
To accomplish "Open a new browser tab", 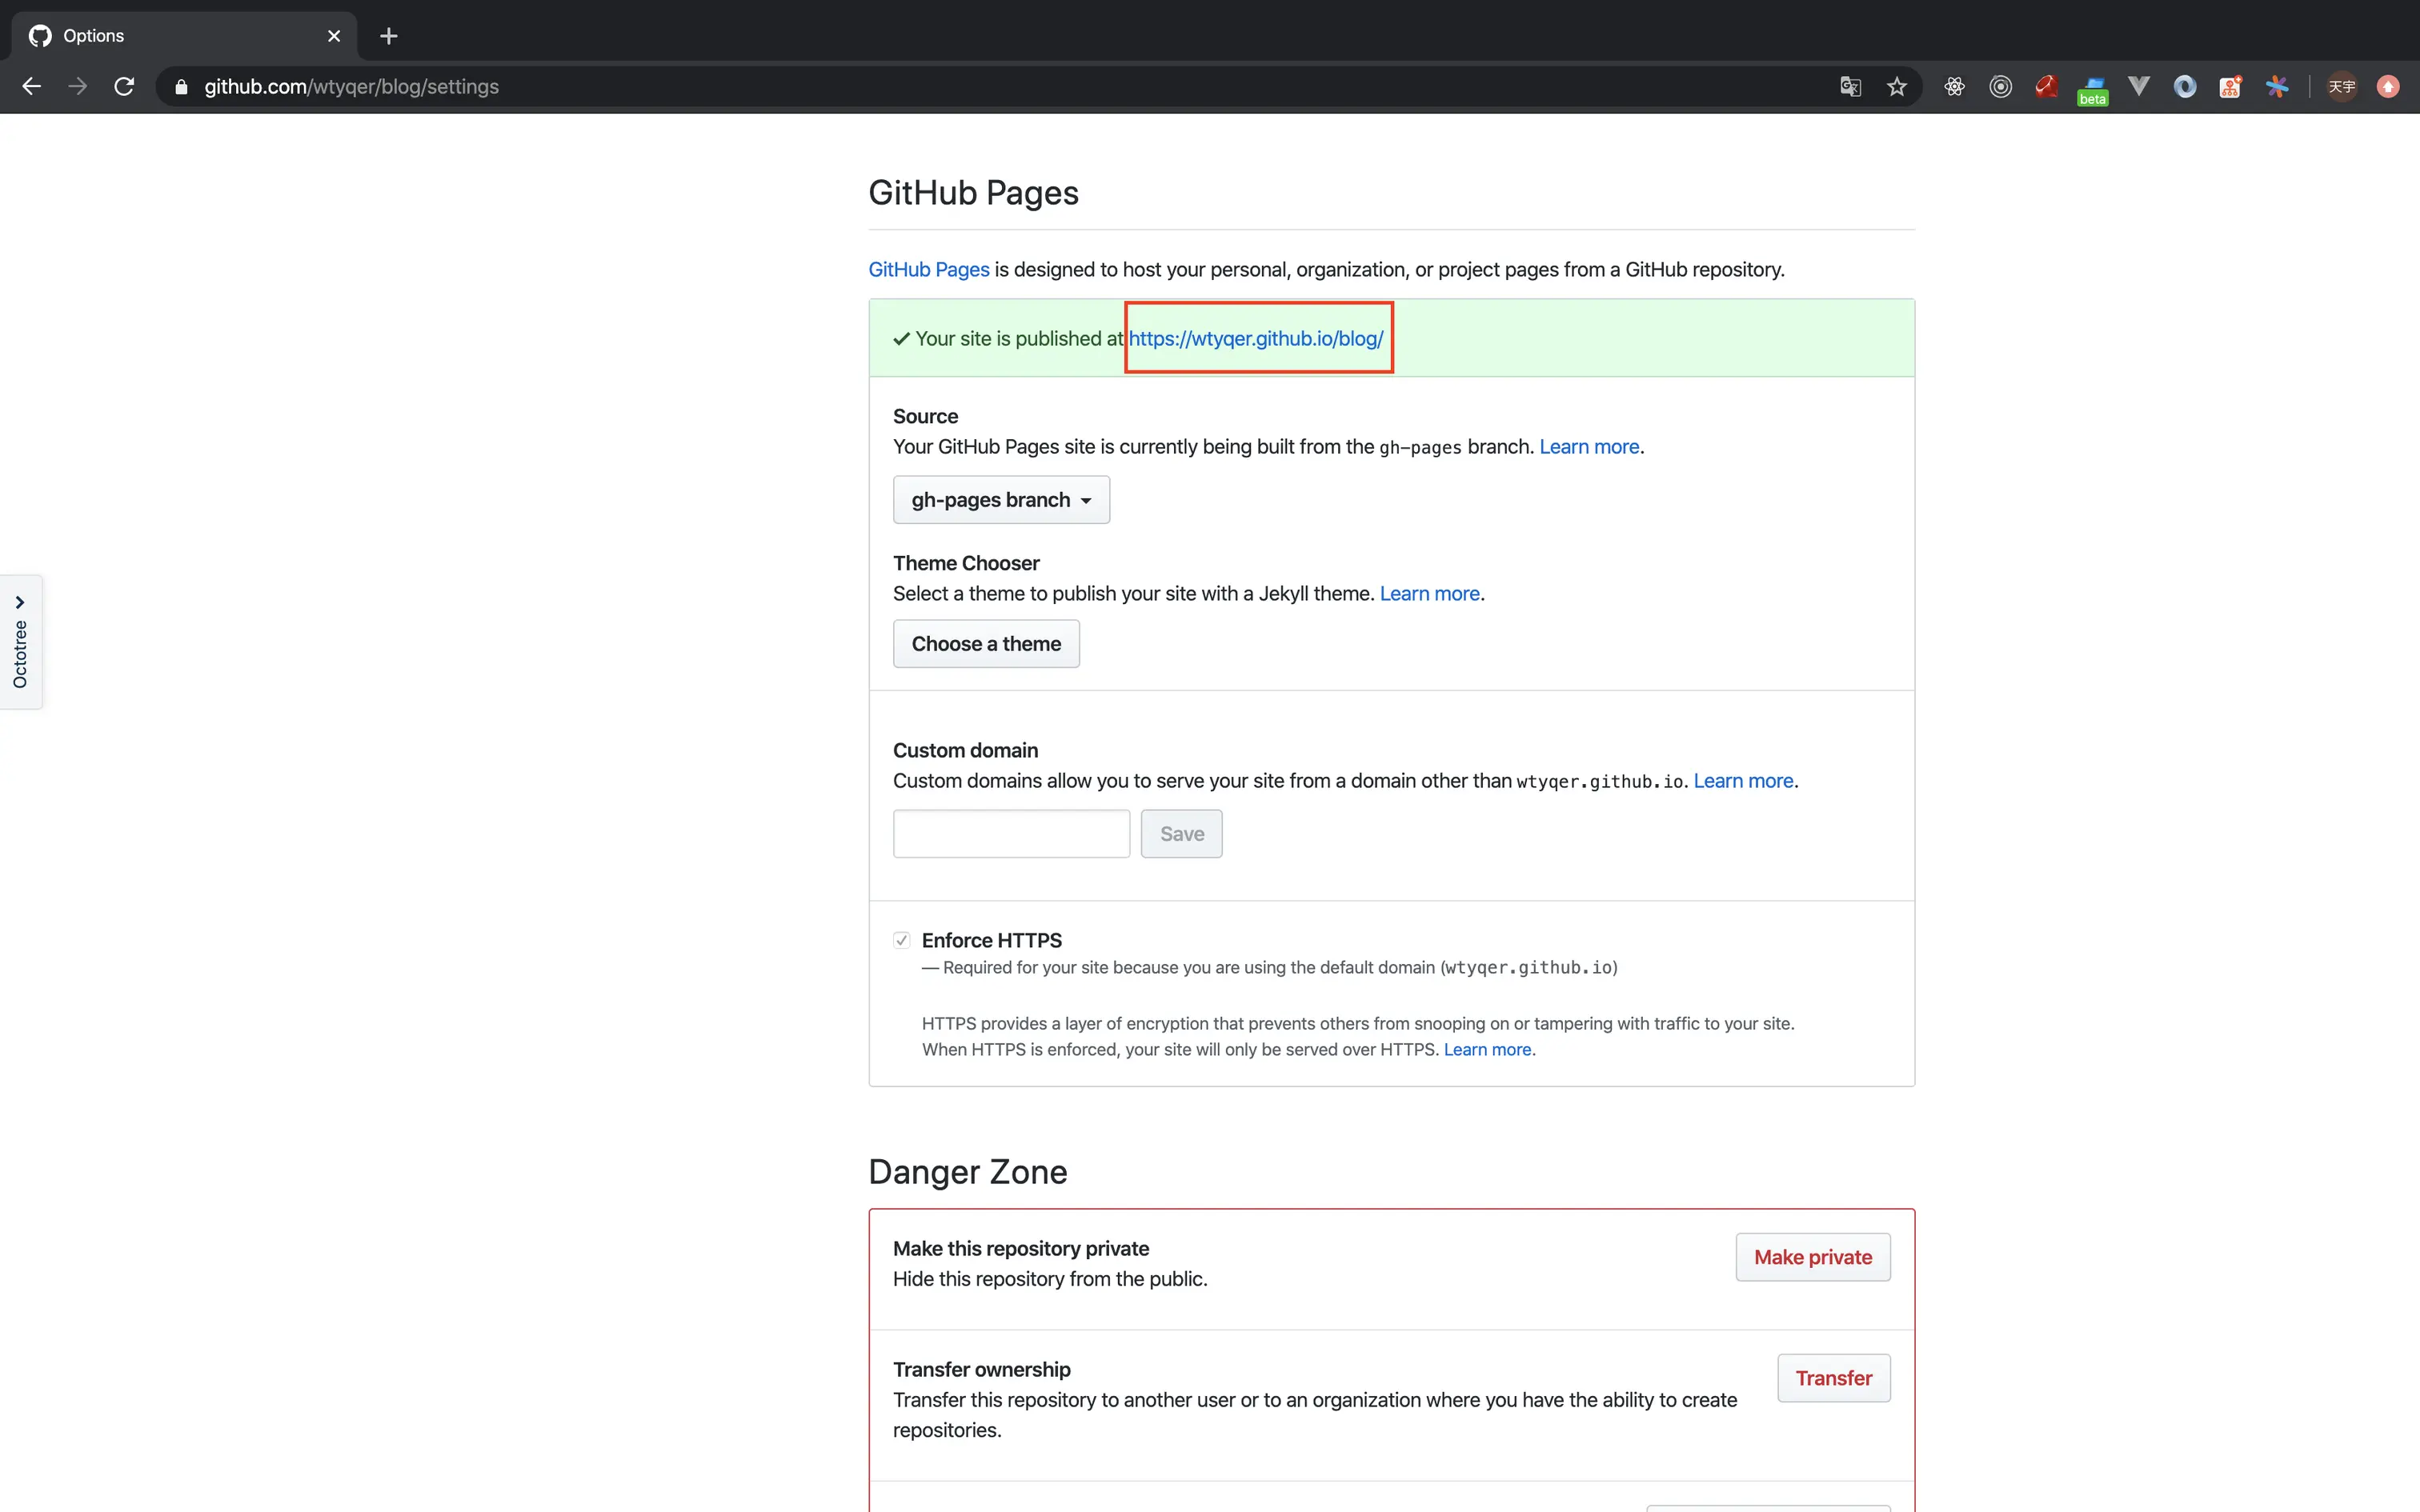I will click(x=389, y=36).
